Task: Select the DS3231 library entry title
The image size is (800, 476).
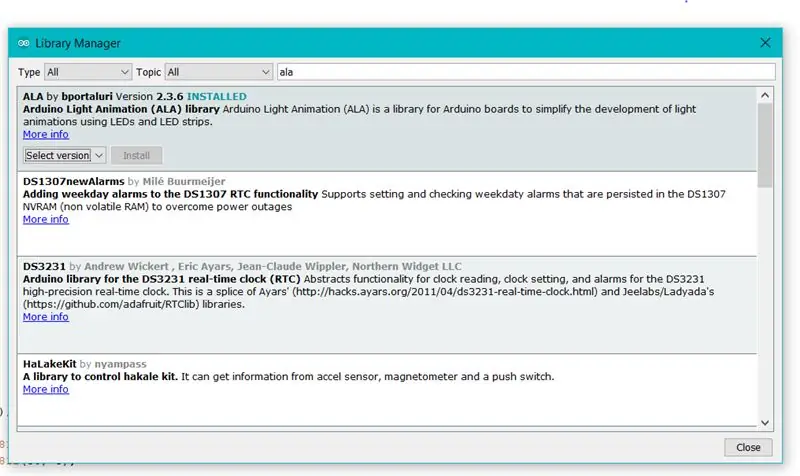Action: coord(44,266)
